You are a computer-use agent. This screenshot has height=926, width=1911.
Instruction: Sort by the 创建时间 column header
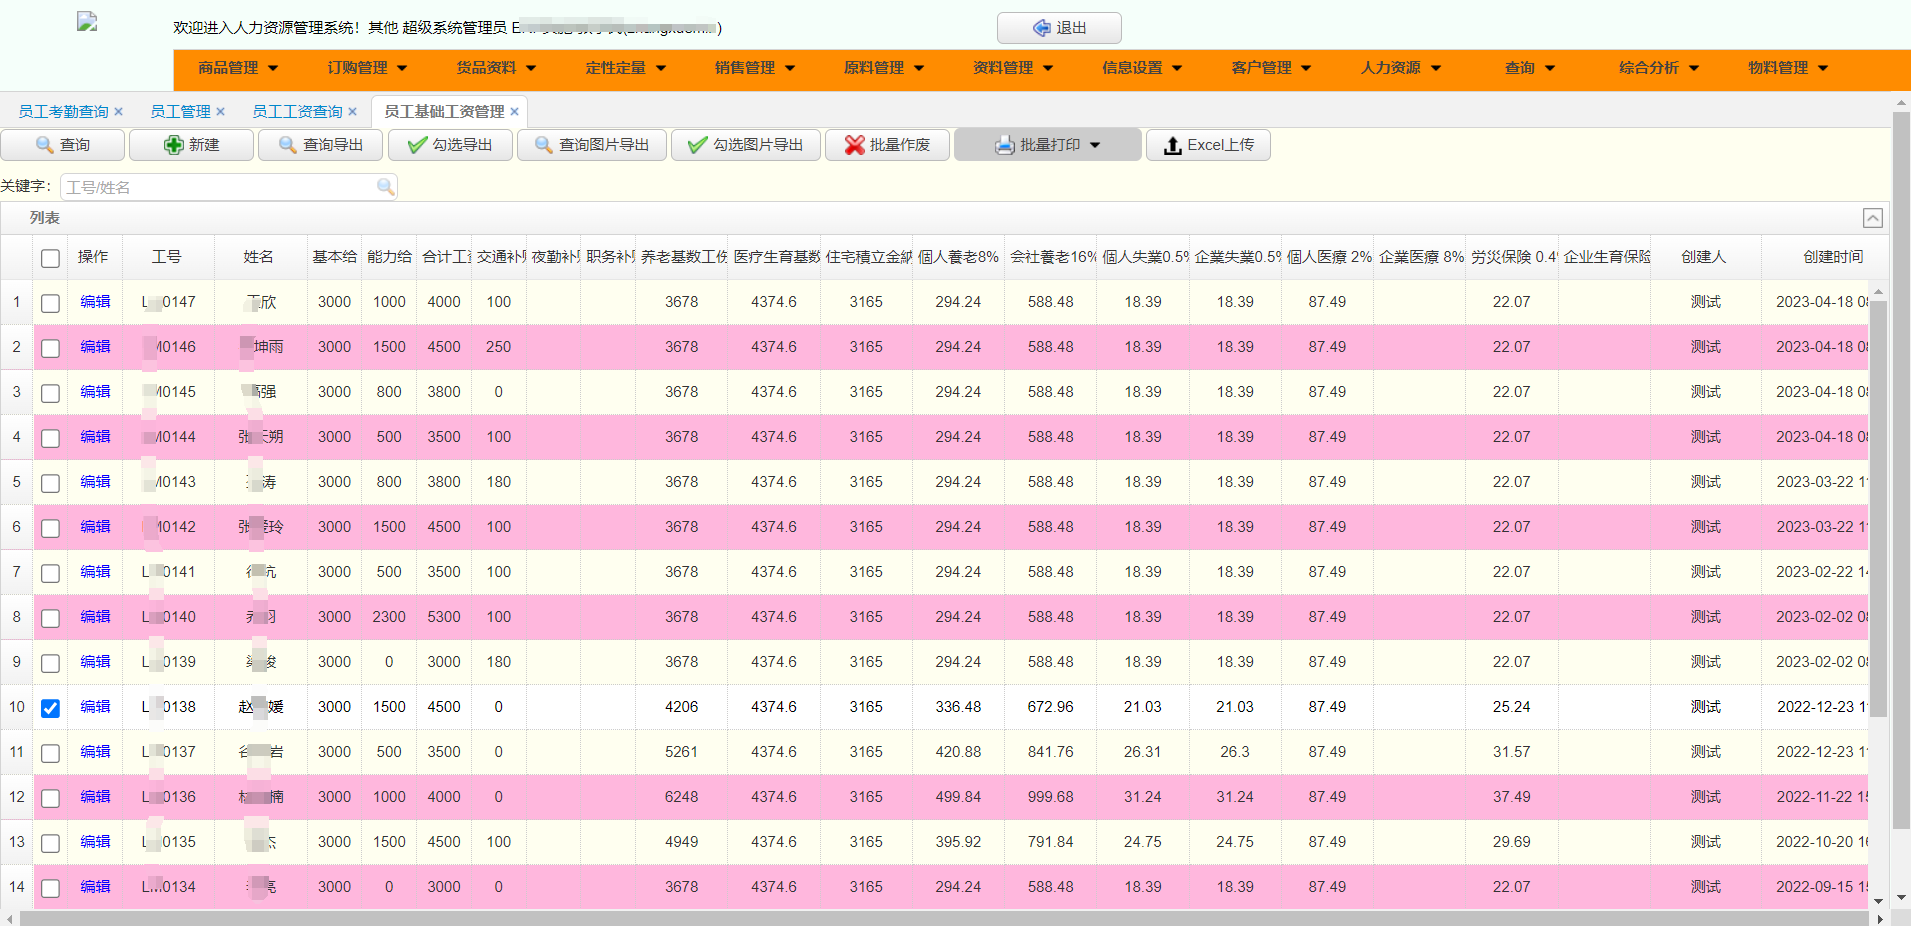pyautogui.click(x=1832, y=257)
